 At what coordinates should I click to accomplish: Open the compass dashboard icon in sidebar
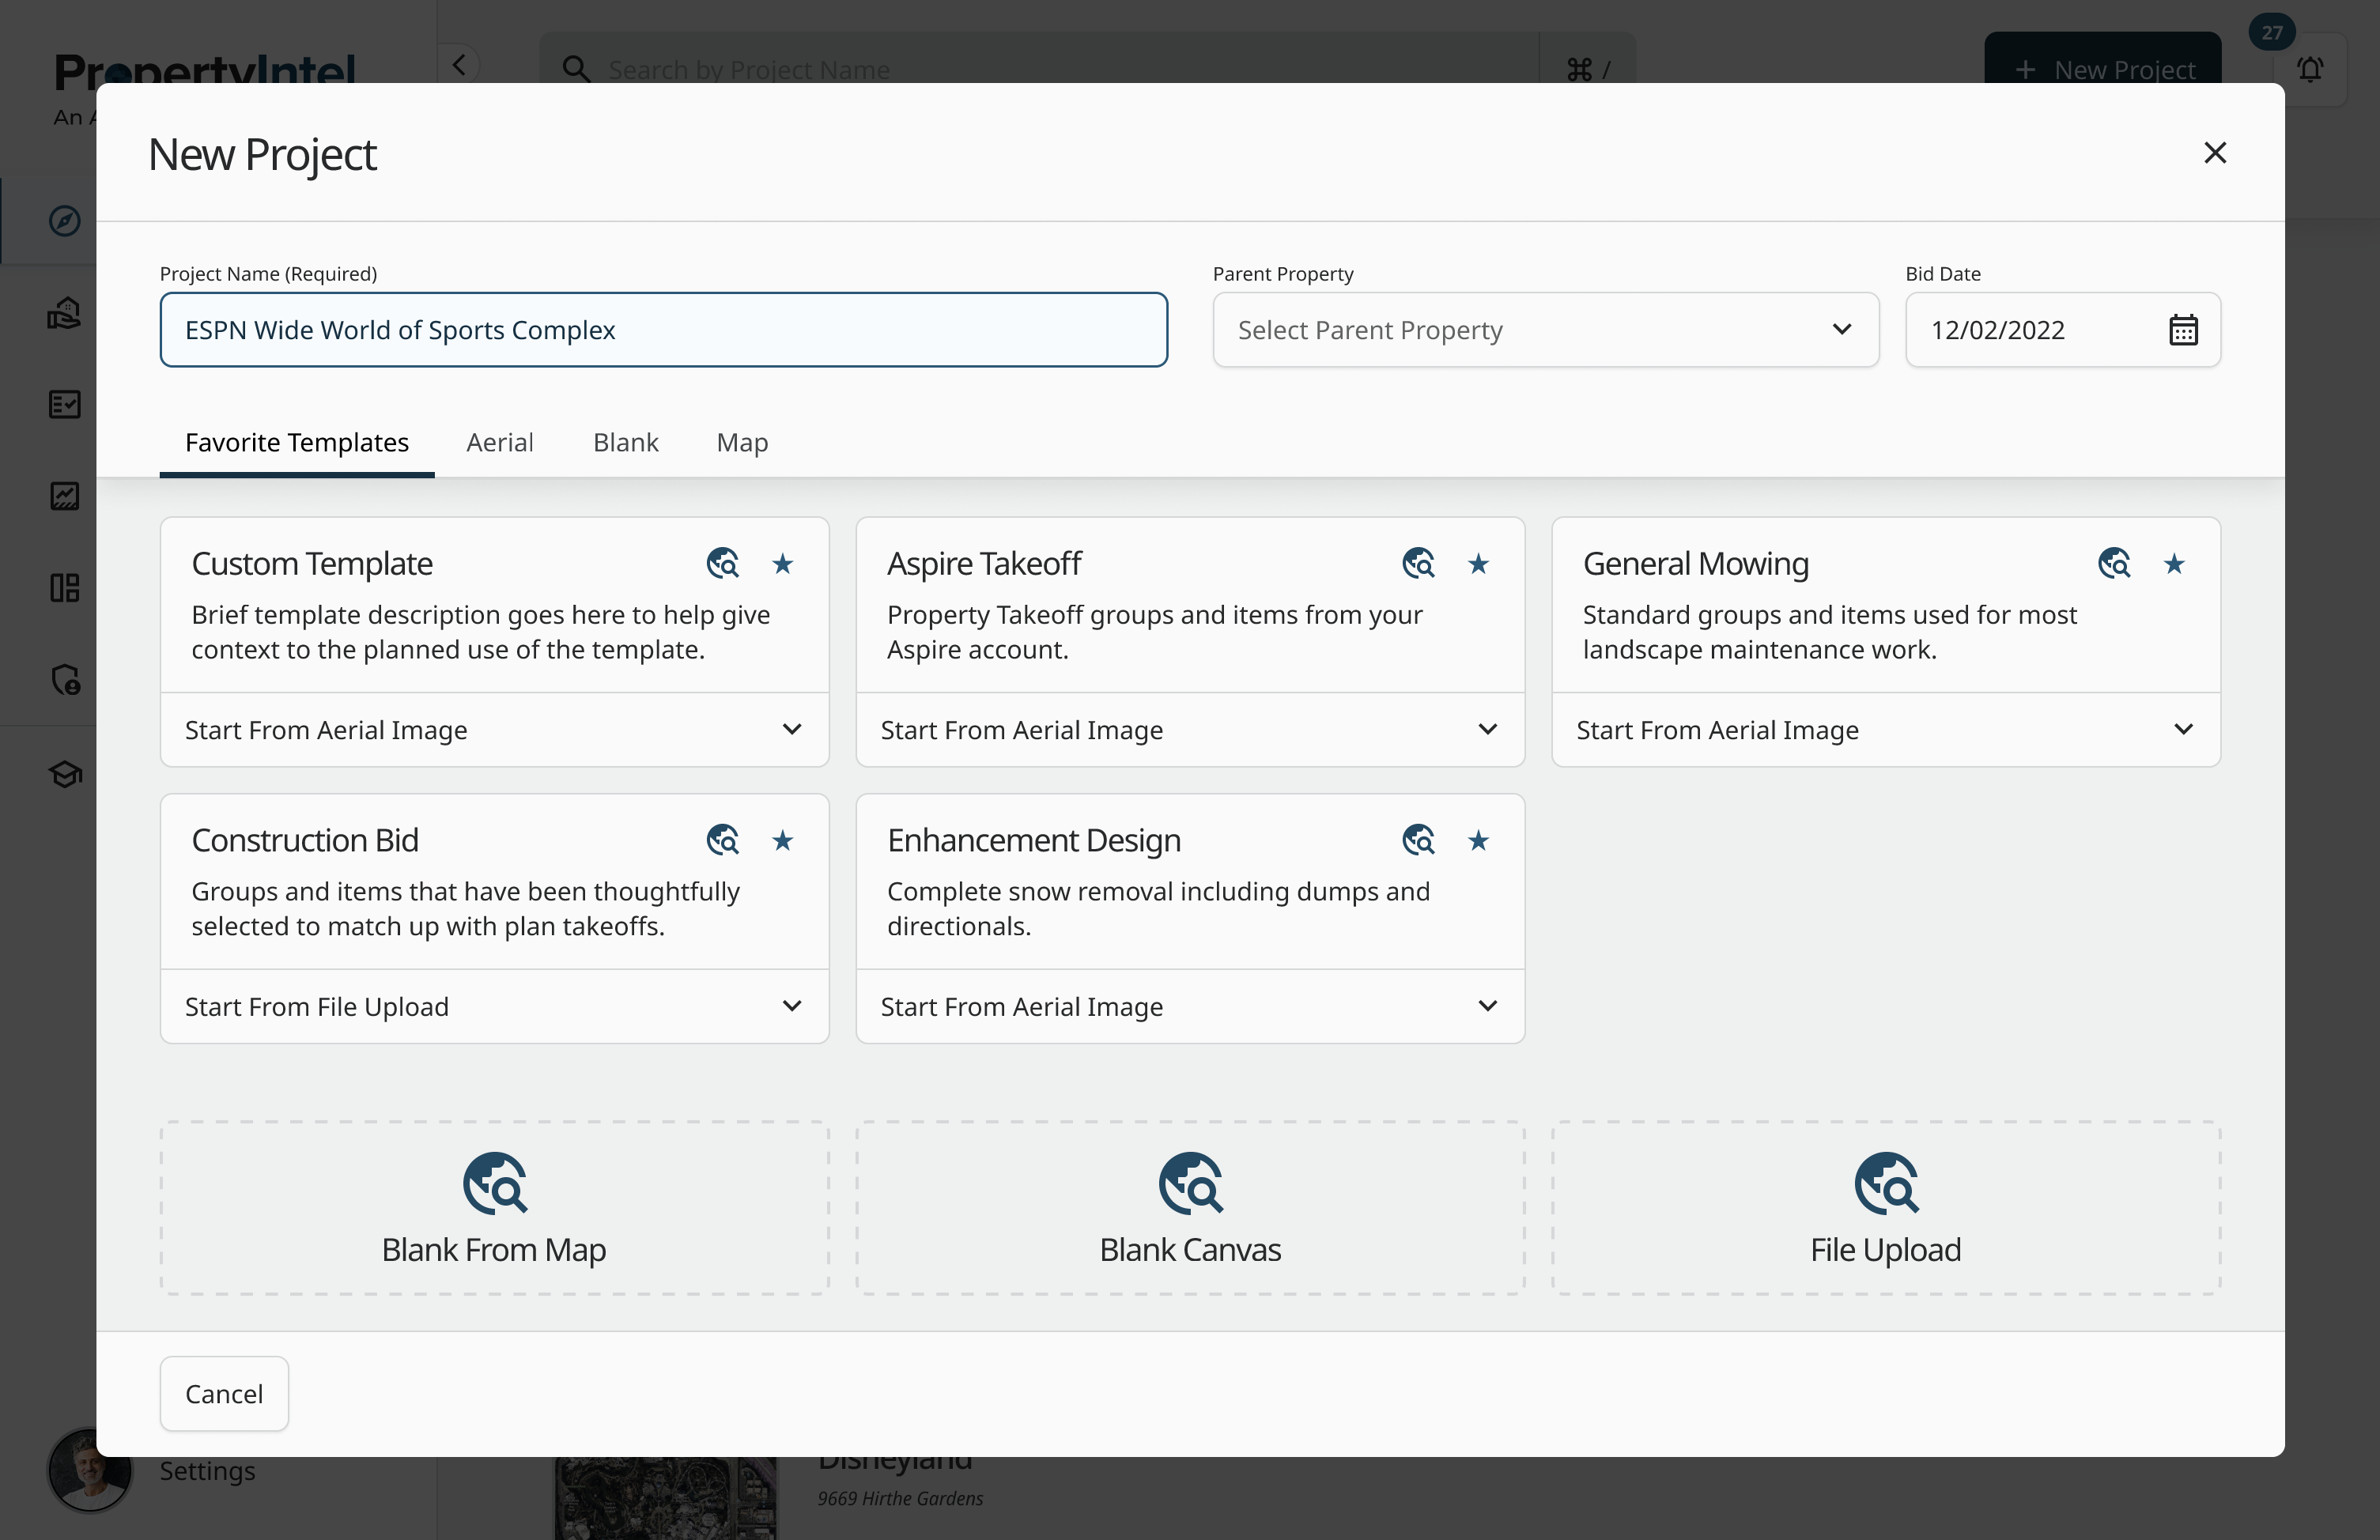(64, 221)
